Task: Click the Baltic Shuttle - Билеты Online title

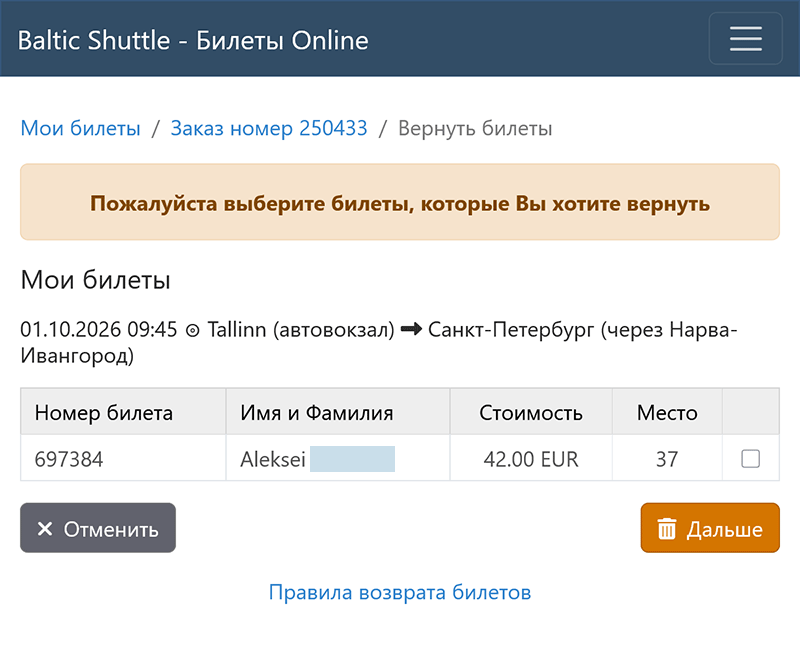Action: coord(193,40)
